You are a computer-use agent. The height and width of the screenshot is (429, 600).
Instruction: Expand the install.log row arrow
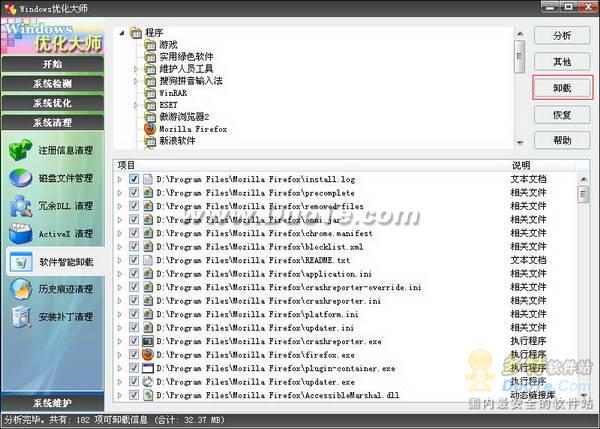[120, 179]
